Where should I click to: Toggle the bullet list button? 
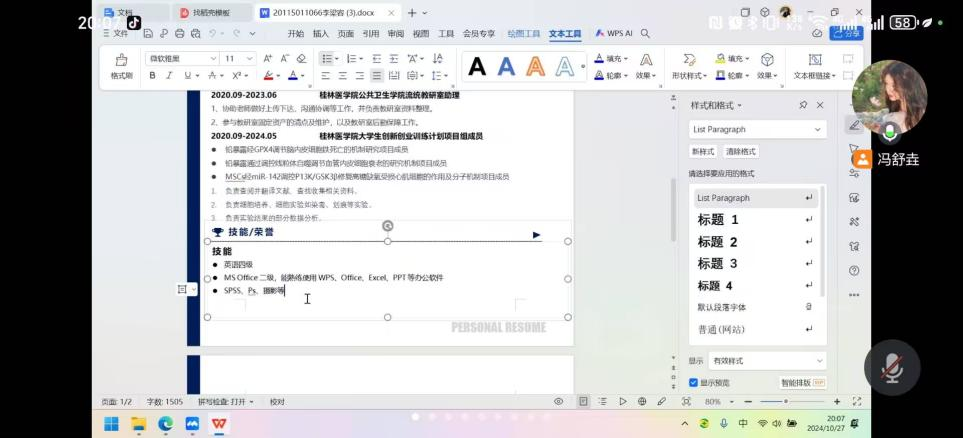tap(326, 59)
